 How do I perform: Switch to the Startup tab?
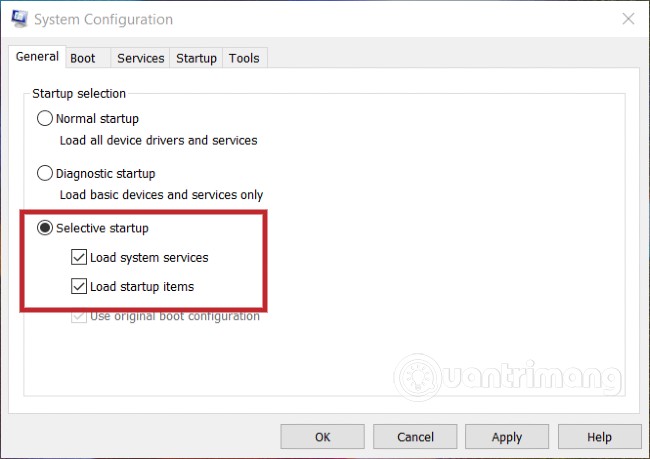pyautogui.click(x=196, y=58)
